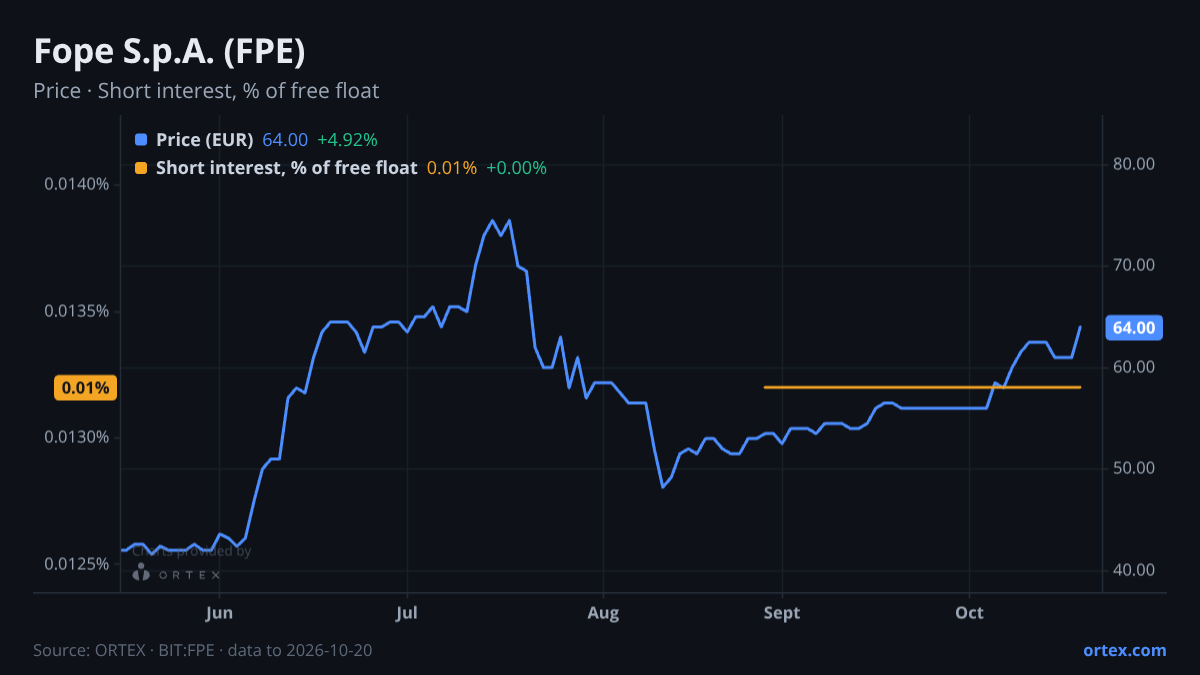Screen dimensions: 1200x675
Task: Click the 0.0125% left axis label
Action: coord(77,564)
